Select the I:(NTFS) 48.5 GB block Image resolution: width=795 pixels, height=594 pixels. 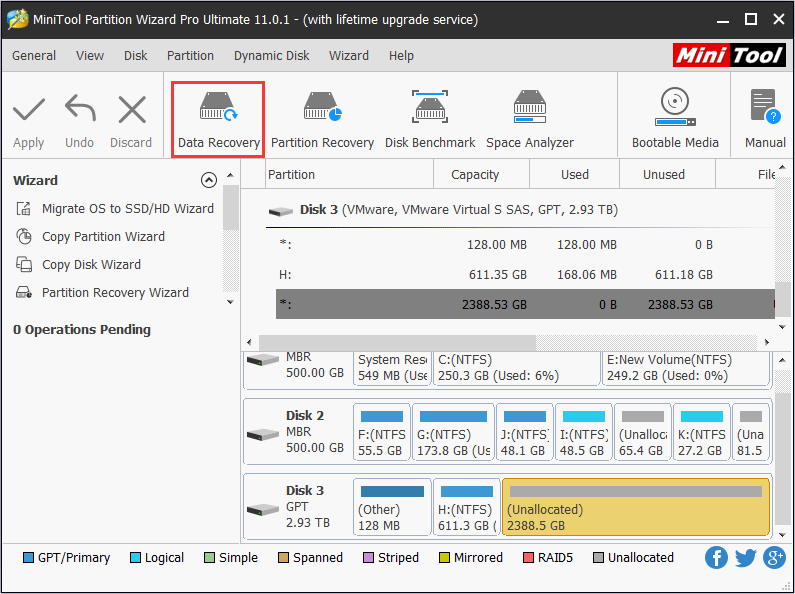583,433
